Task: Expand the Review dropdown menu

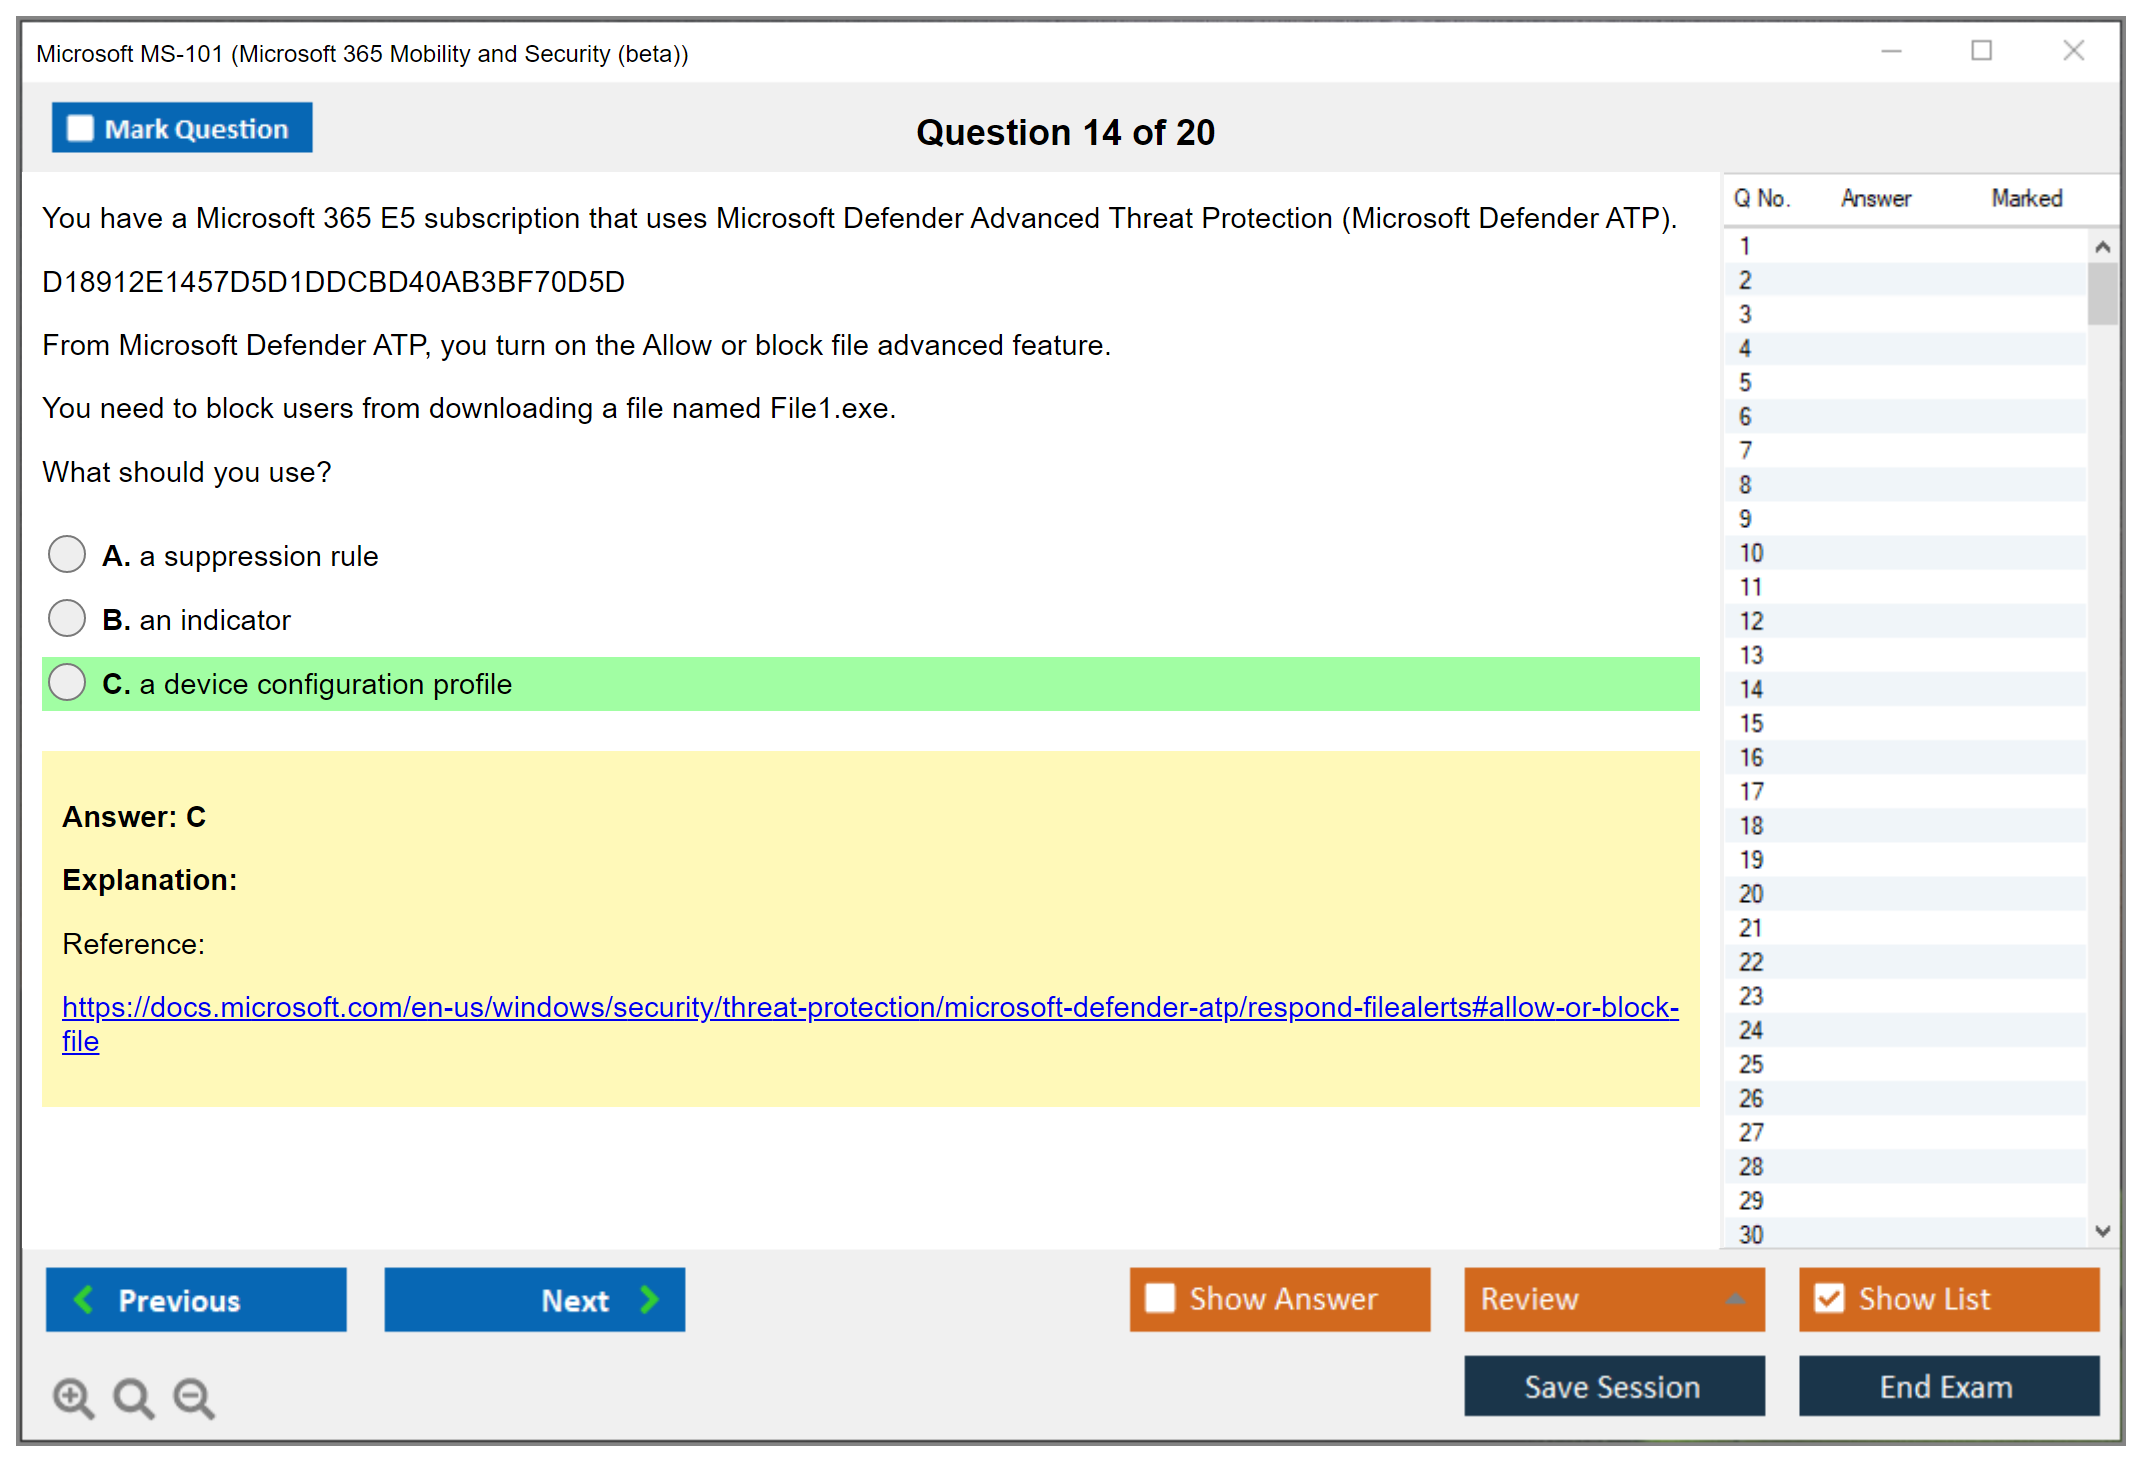Action: tap(1735, 1299)
